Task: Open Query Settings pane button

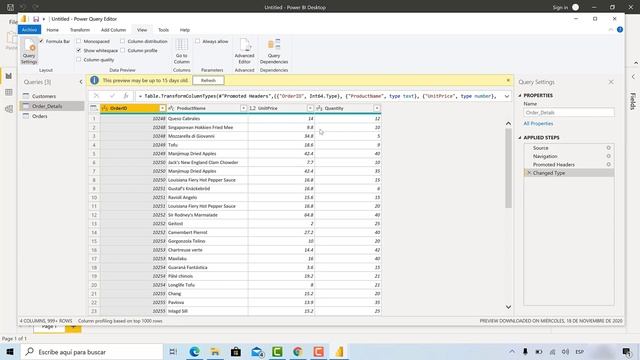Action: pos(29,51)
